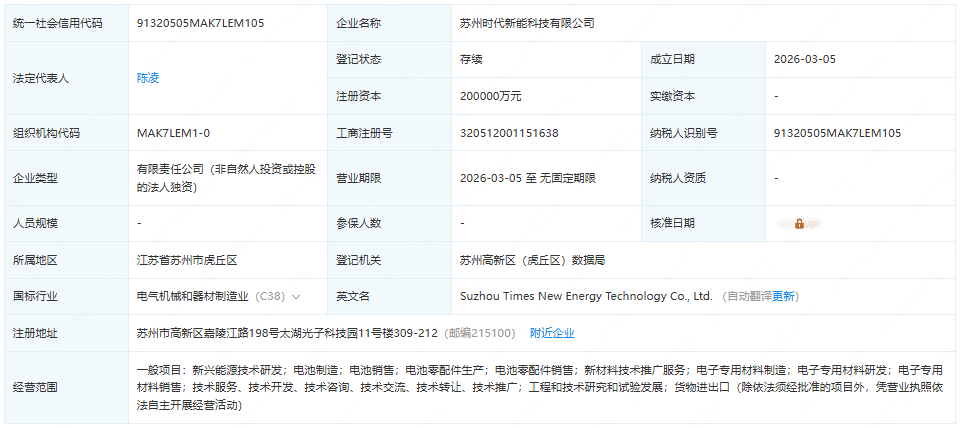Click the 企业名称 label cell
Viewport: 960px width, 428px height.
(389, 23)
